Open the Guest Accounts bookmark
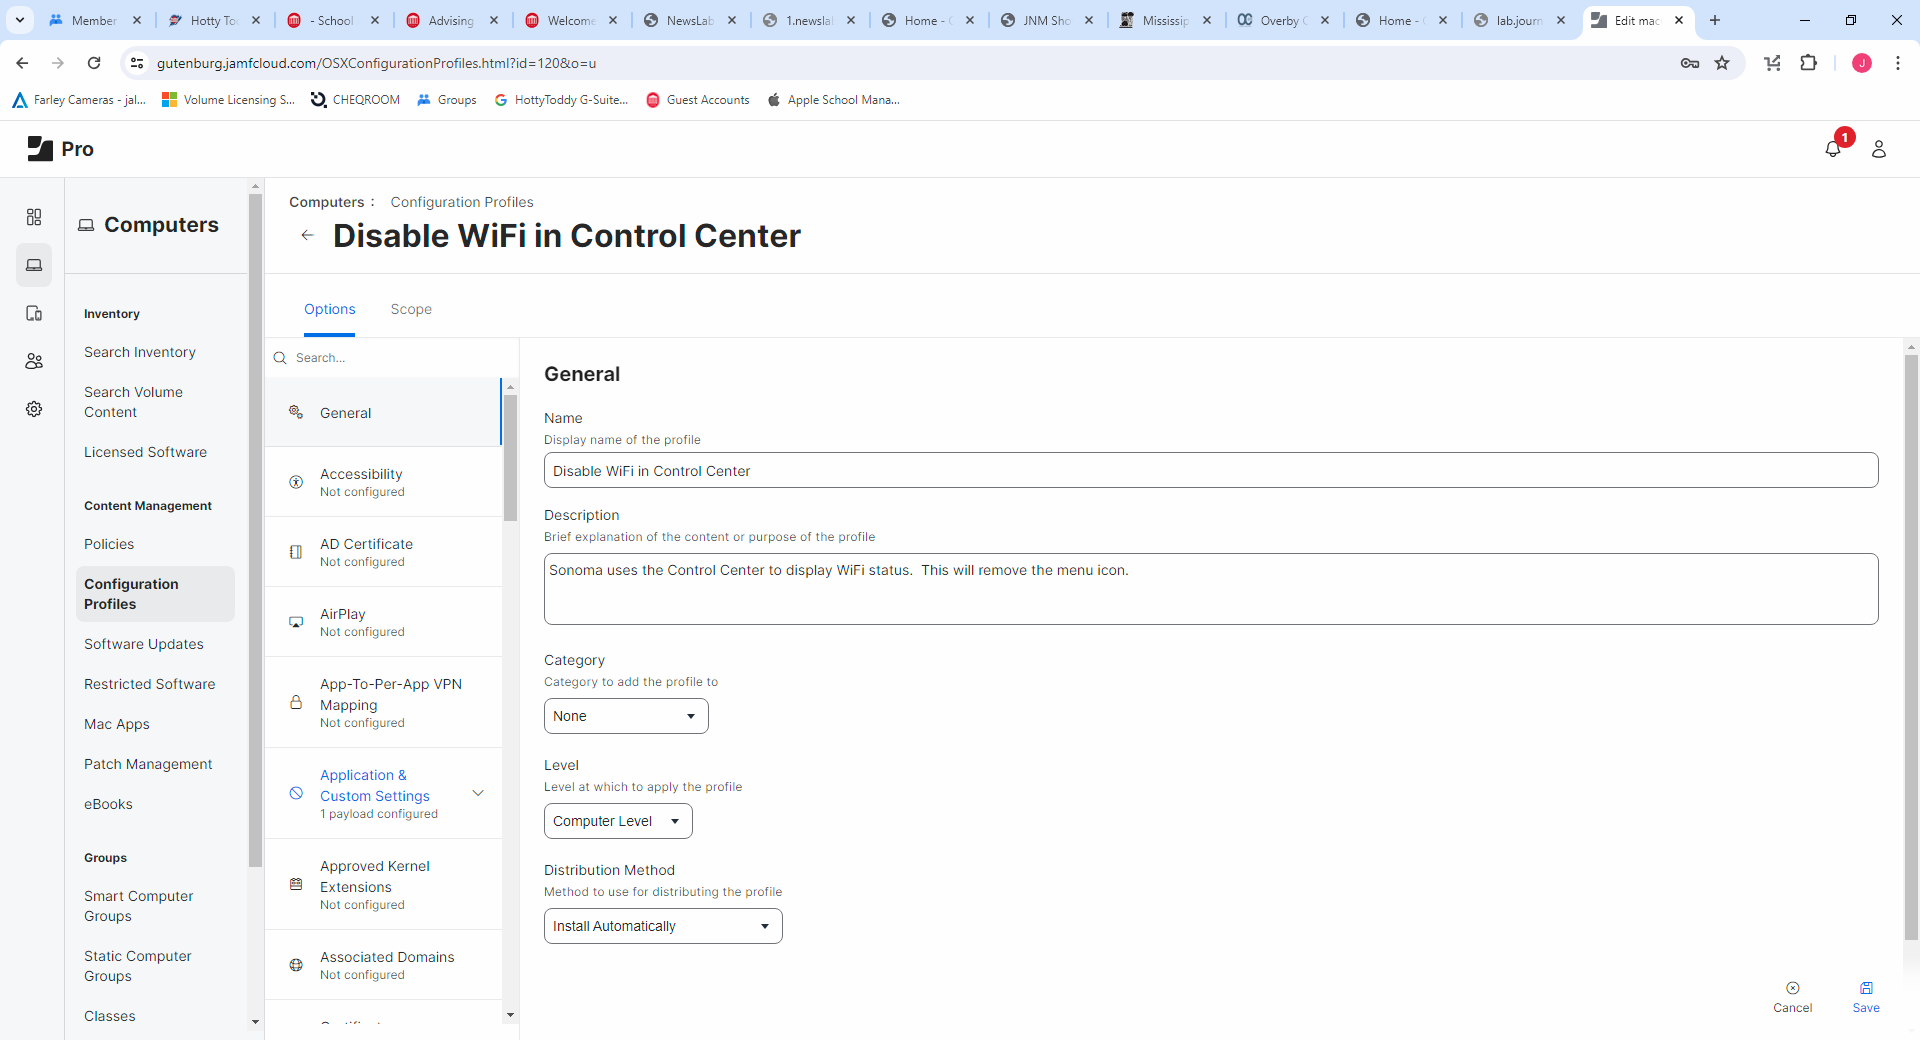The width and height of the screenshot is (1920, 1040). [698, 100]
